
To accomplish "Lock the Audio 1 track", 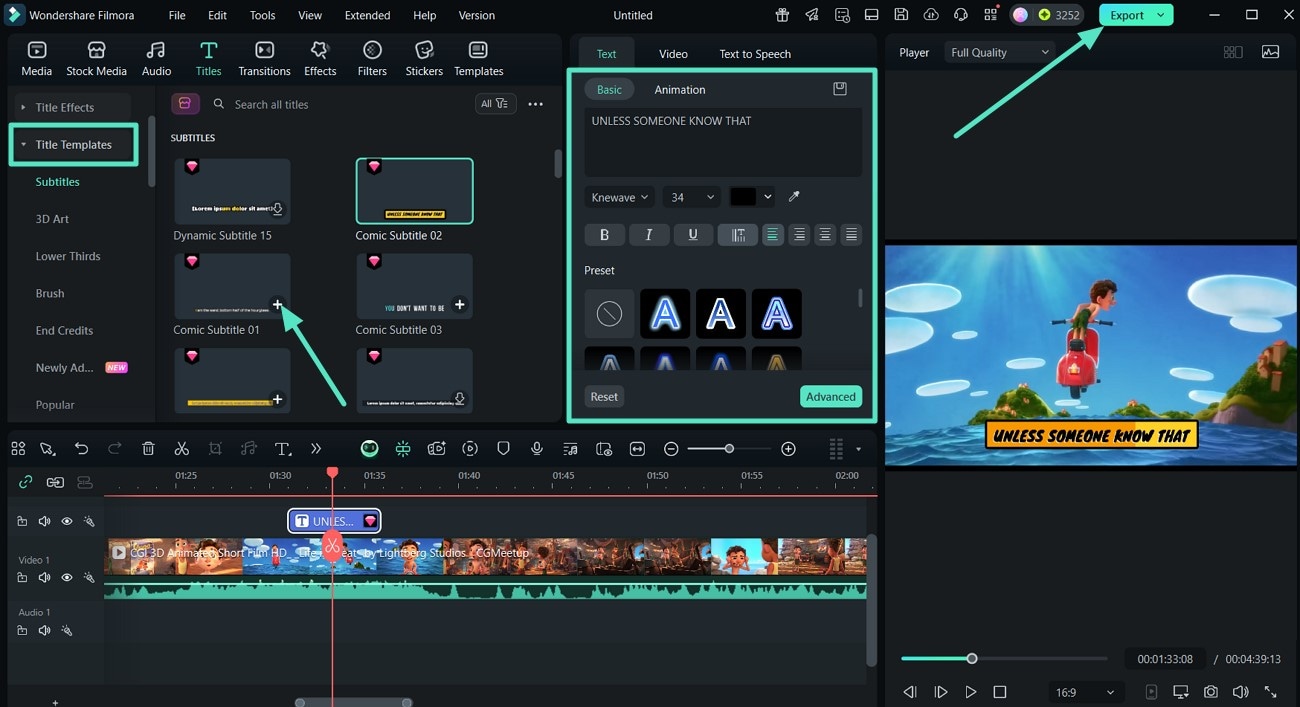I will tap(22, 631).
